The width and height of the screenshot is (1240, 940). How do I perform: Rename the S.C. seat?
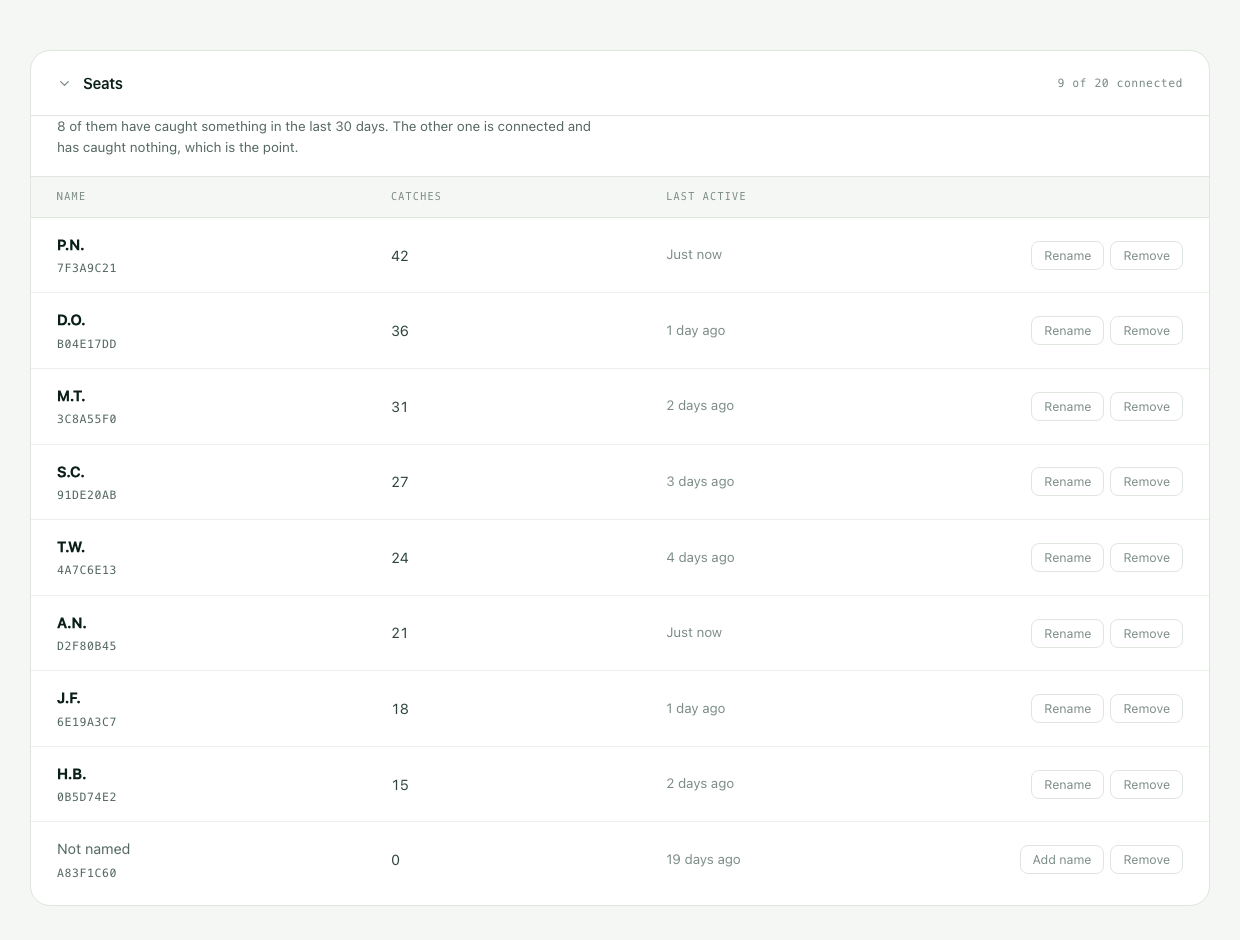[x=1067, y=482]
